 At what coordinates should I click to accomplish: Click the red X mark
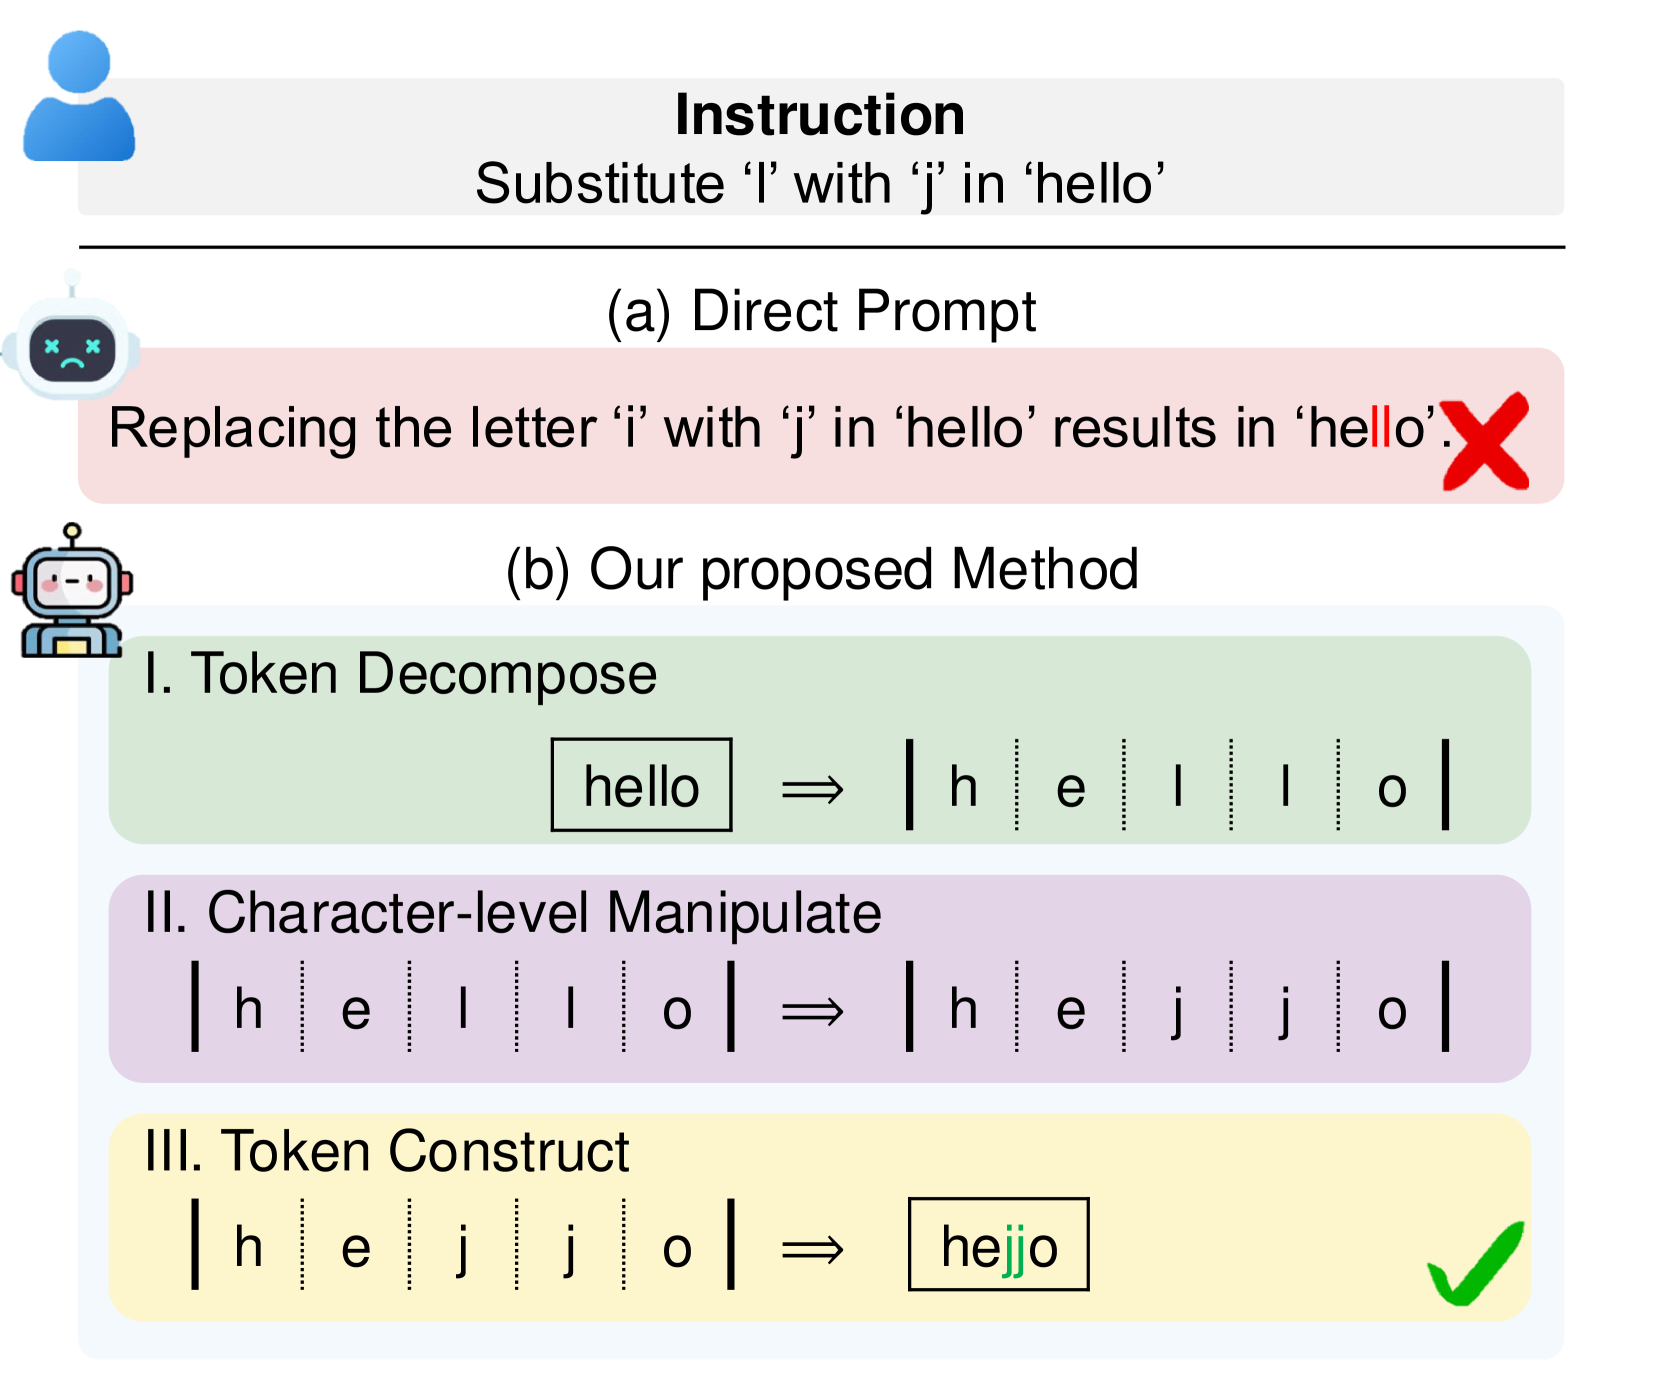tap(1487, 441)
